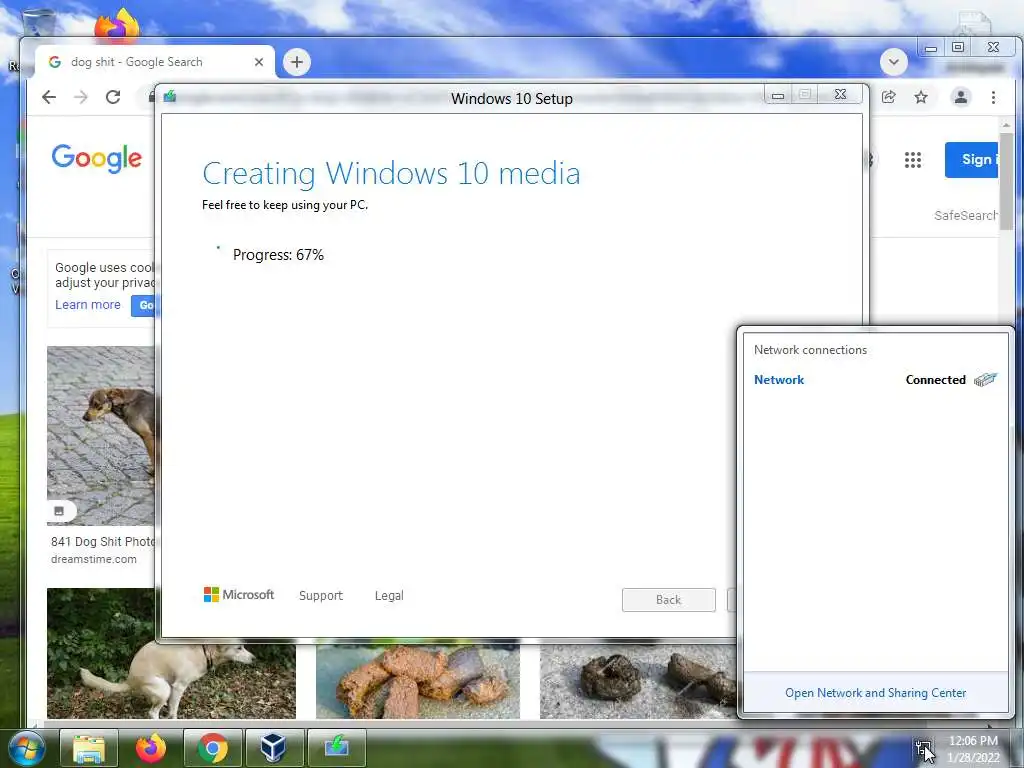
Task: Click the Back button in Setup
Action: click(x=669, y=600)
